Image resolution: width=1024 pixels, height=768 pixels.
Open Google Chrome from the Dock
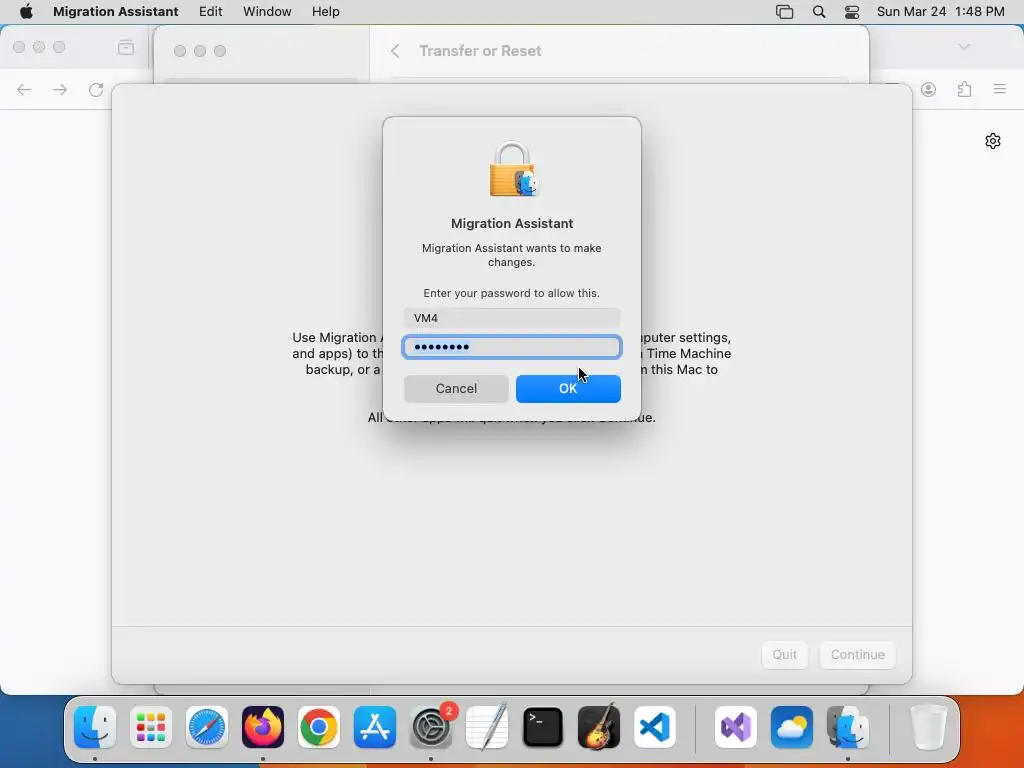[x=319, y=727]
